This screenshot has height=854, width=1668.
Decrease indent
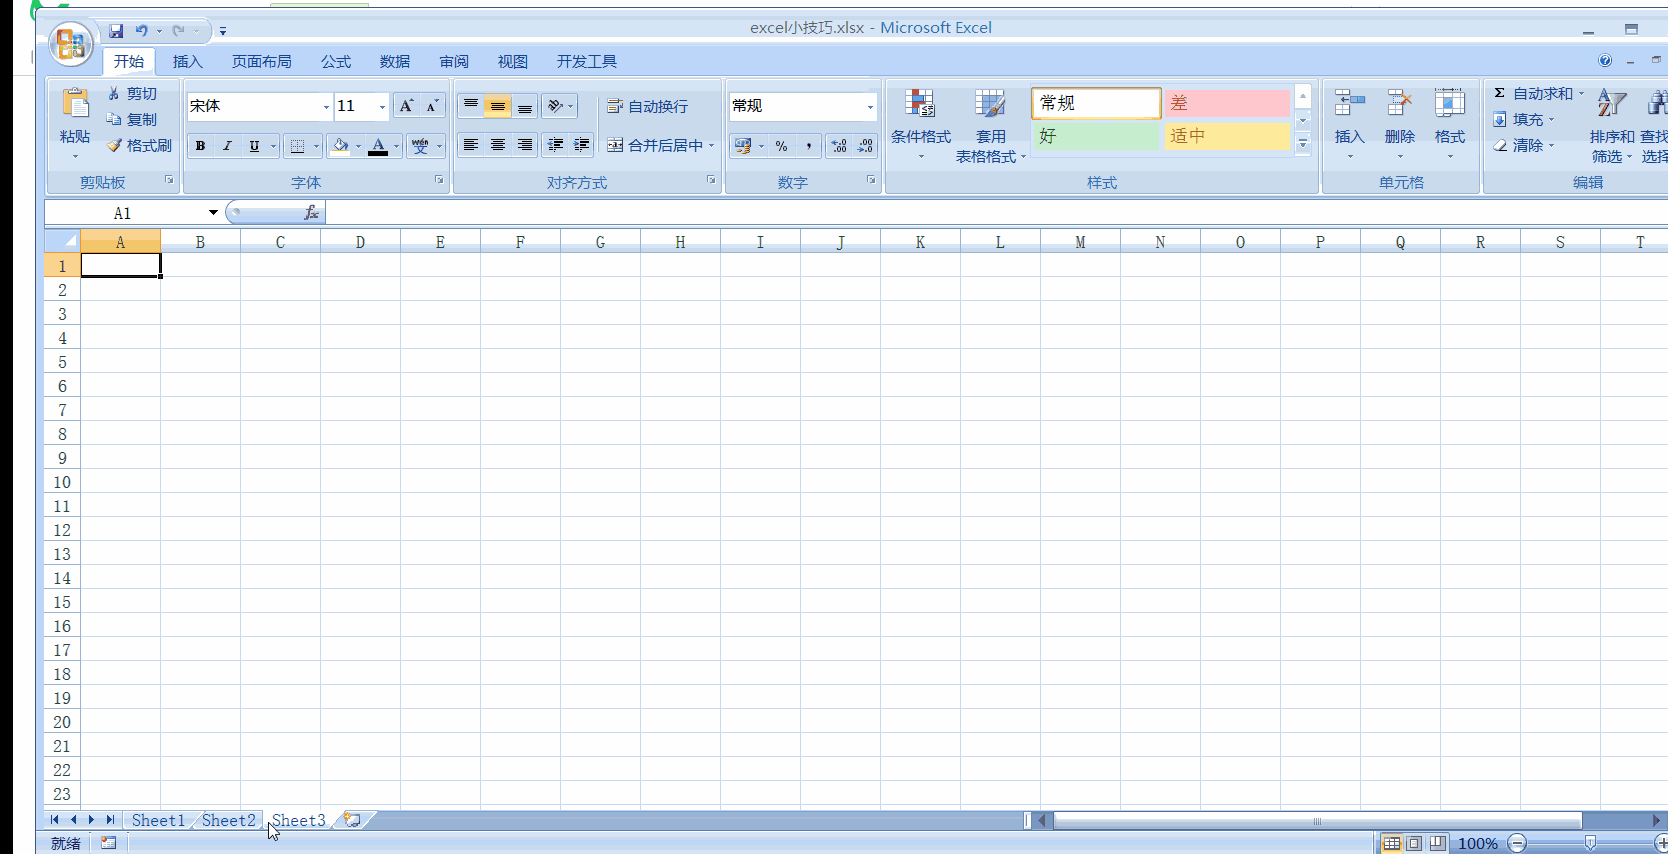556,145
